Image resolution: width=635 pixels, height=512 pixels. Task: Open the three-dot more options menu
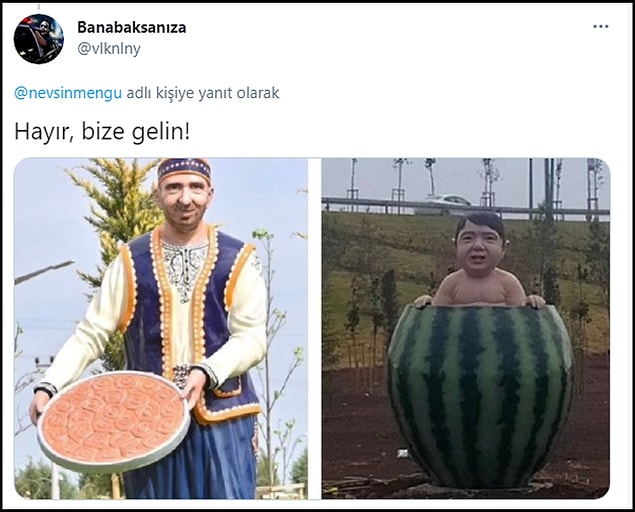[x=601, y=27]
